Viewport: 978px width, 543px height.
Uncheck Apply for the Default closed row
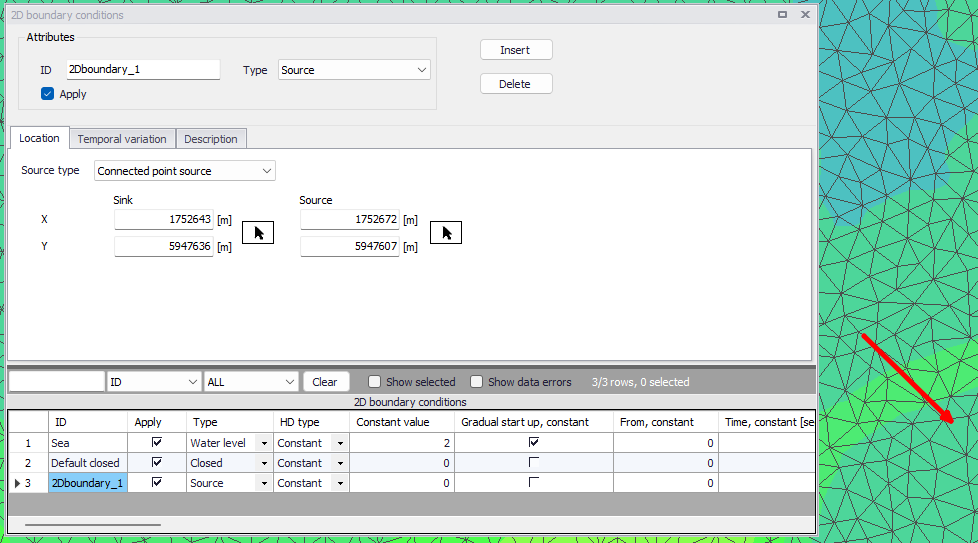(157, 462)
